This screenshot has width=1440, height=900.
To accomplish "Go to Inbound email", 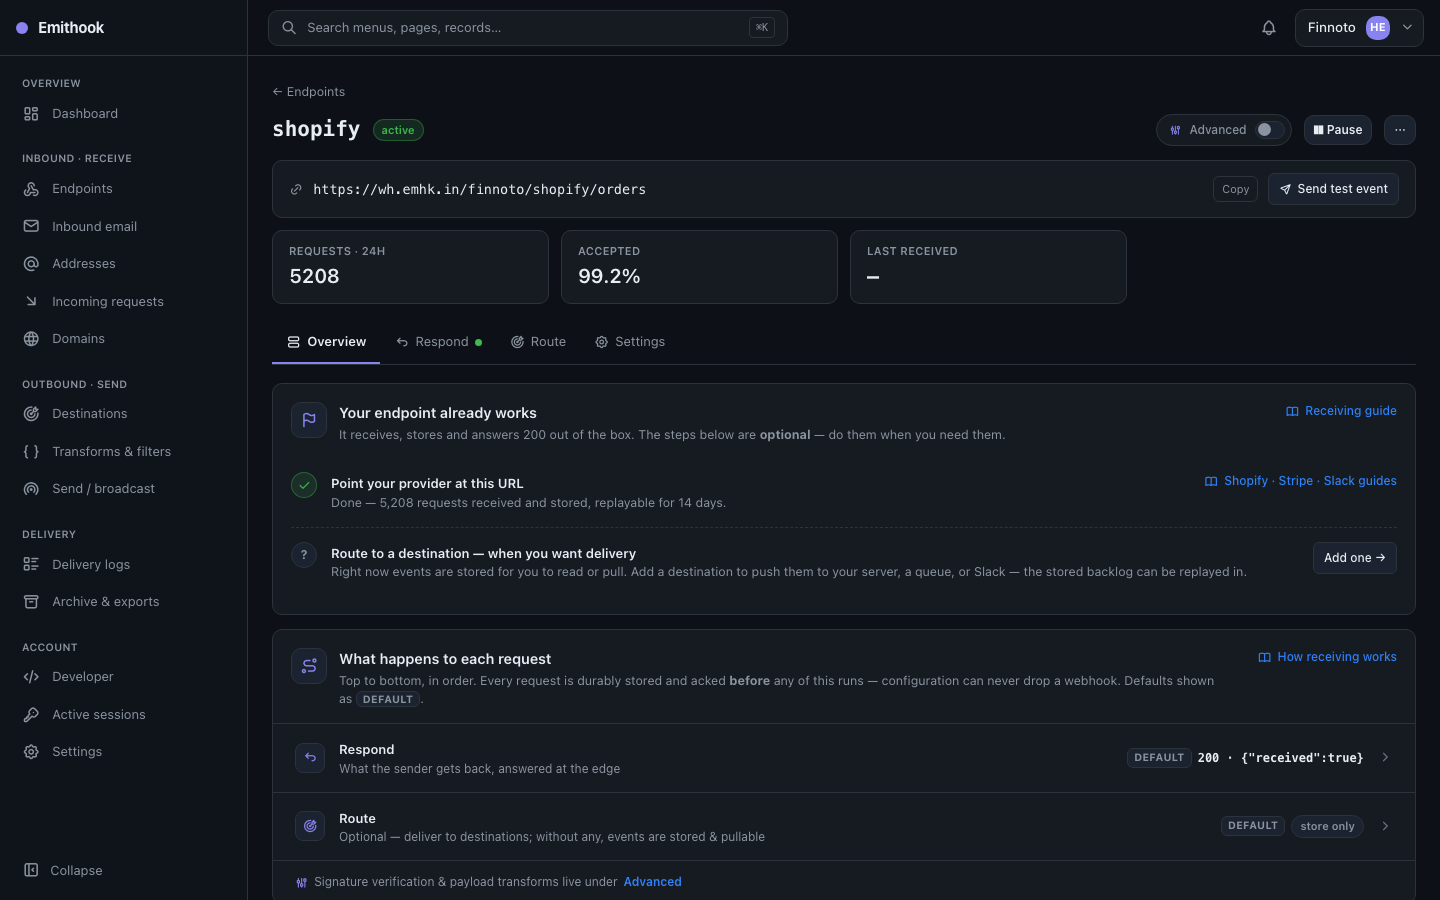I will [x=124, y=227].
